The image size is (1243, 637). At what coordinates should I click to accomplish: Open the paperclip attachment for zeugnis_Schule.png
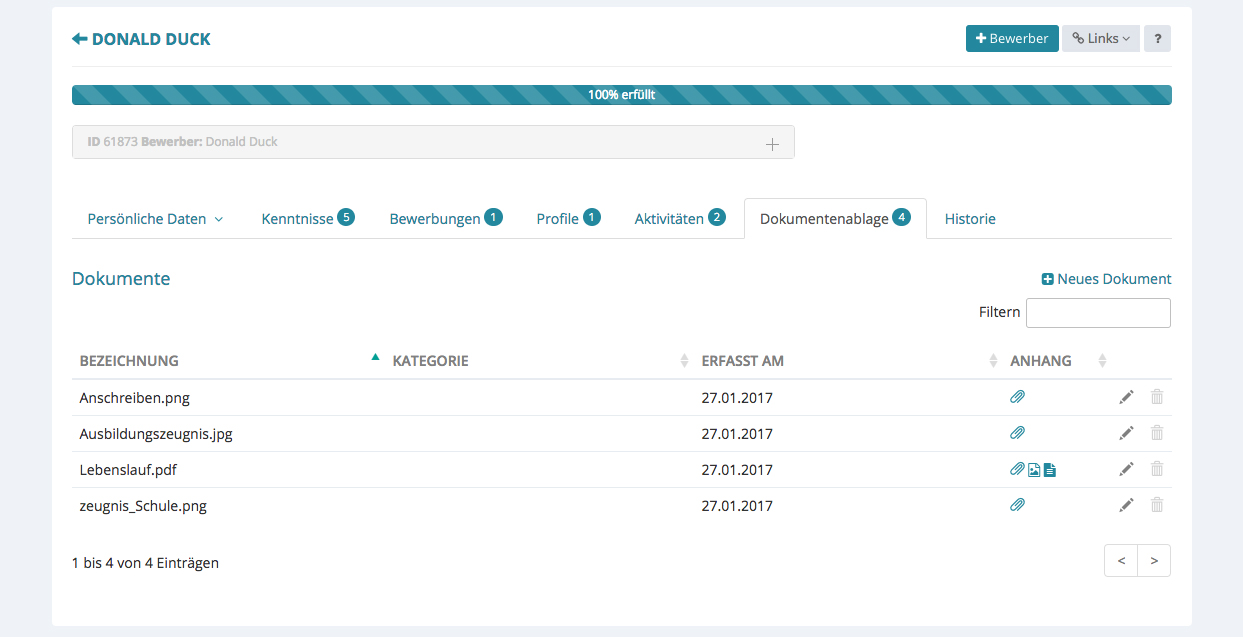click(x=1017, y=506)
